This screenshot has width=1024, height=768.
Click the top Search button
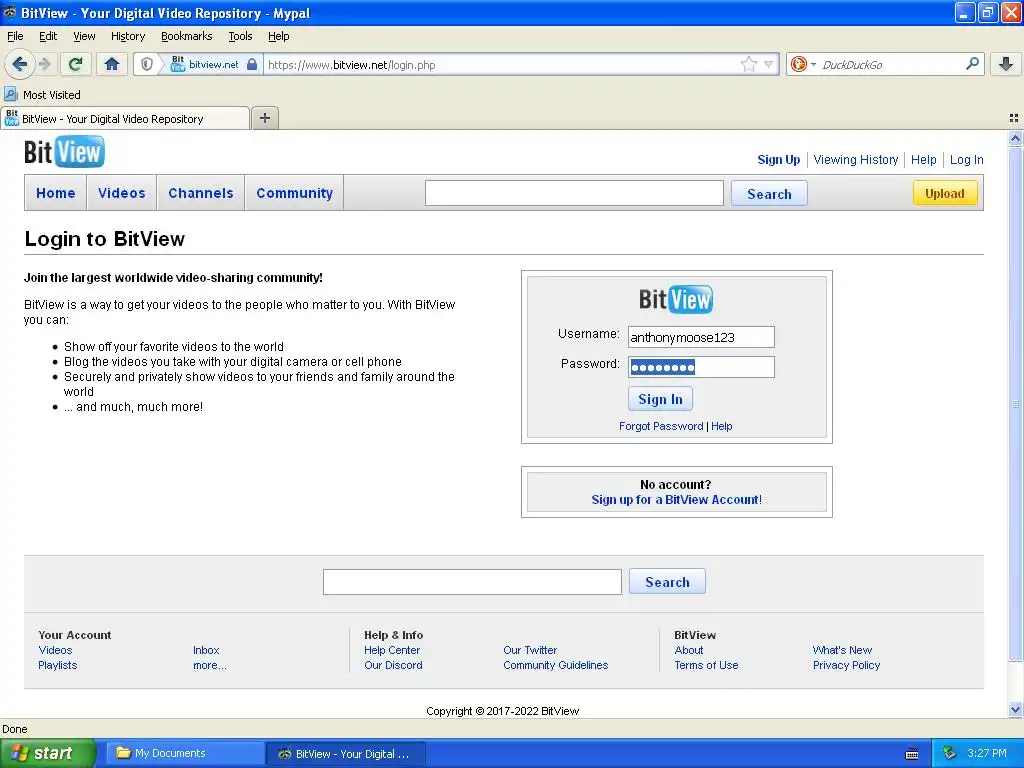[x=769, y=193]
